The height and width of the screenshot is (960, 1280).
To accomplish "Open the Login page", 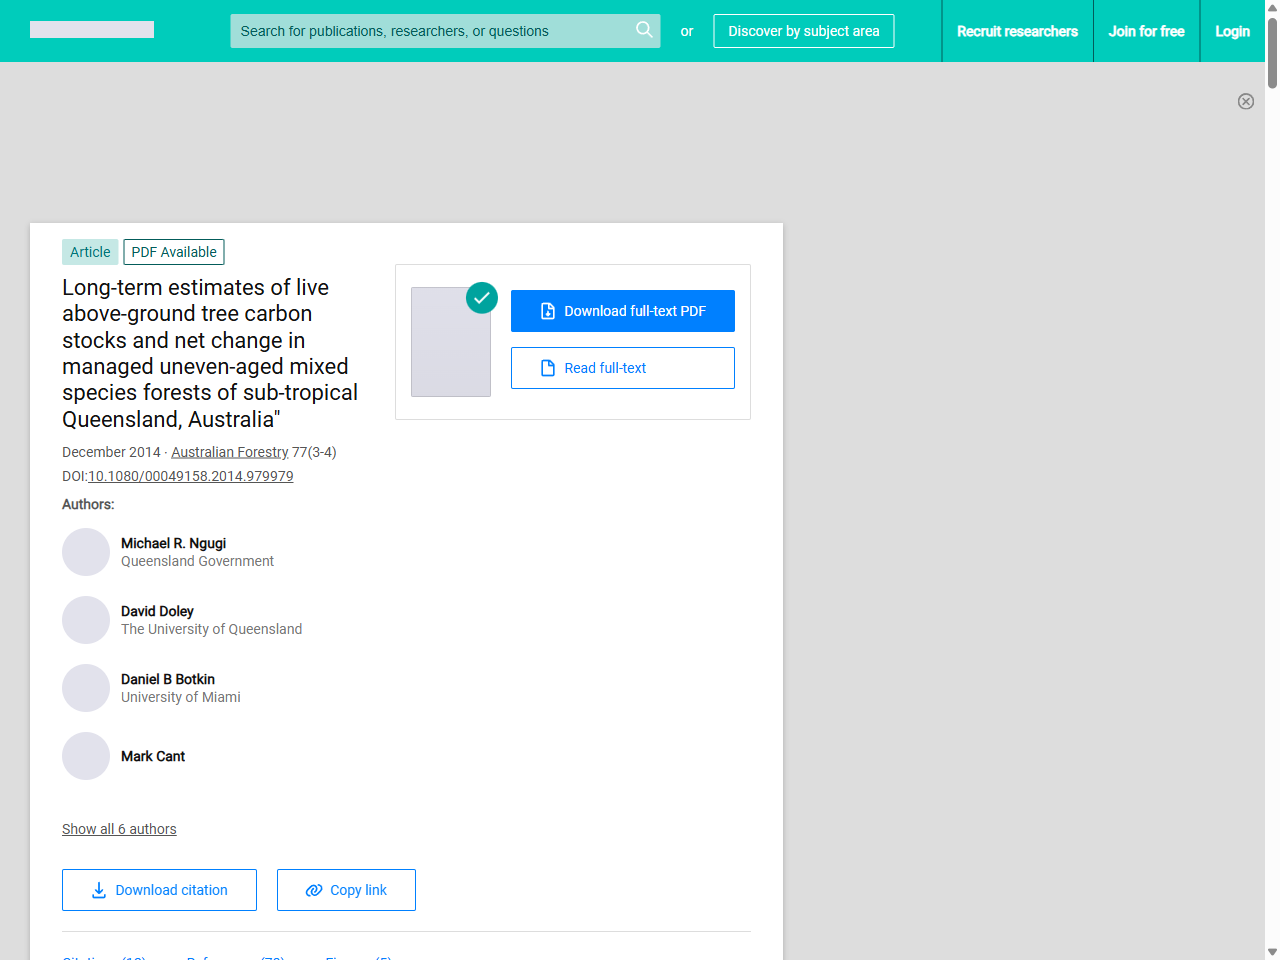I will [1232, 31].
